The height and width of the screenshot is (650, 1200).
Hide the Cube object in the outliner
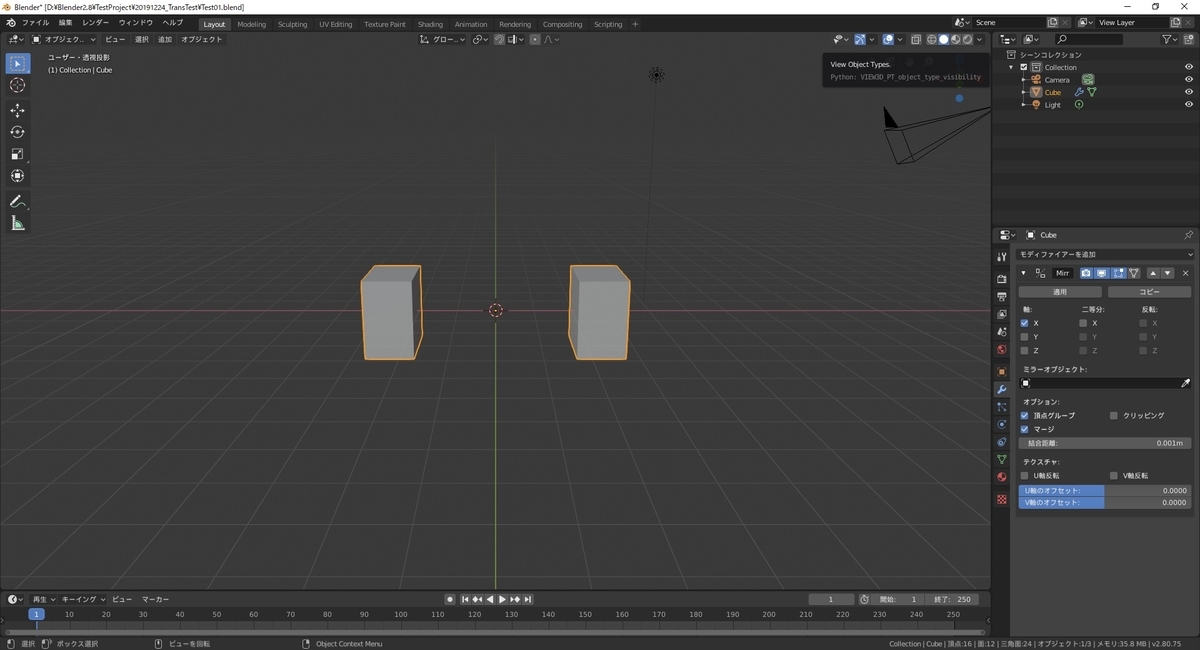(1189, 92)
